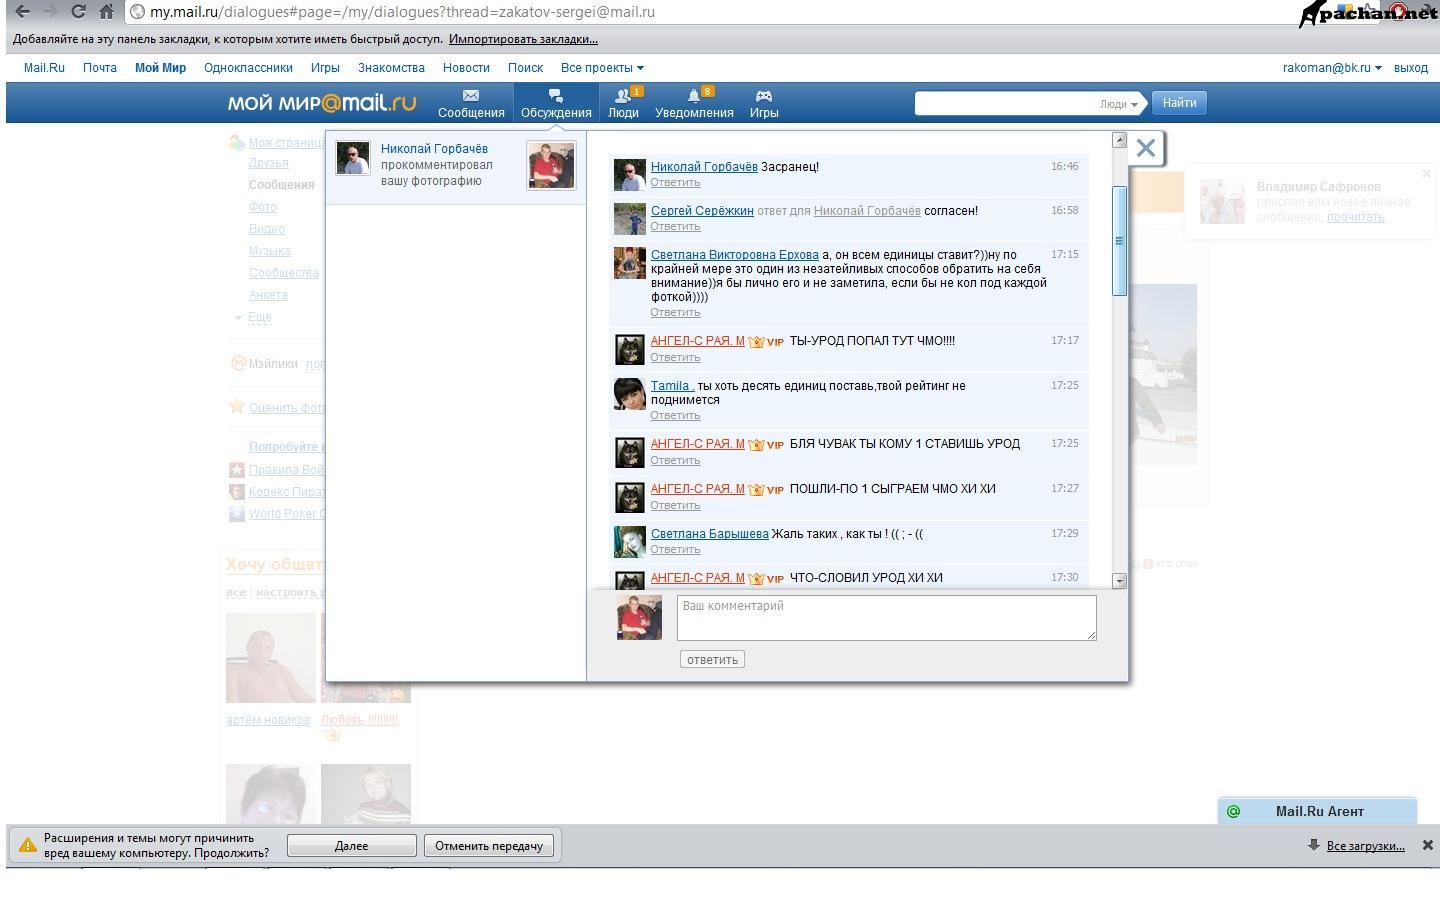1440x900 pixels.
Task: Open Мой Мир in the top navigation
Action: (160, 68)
